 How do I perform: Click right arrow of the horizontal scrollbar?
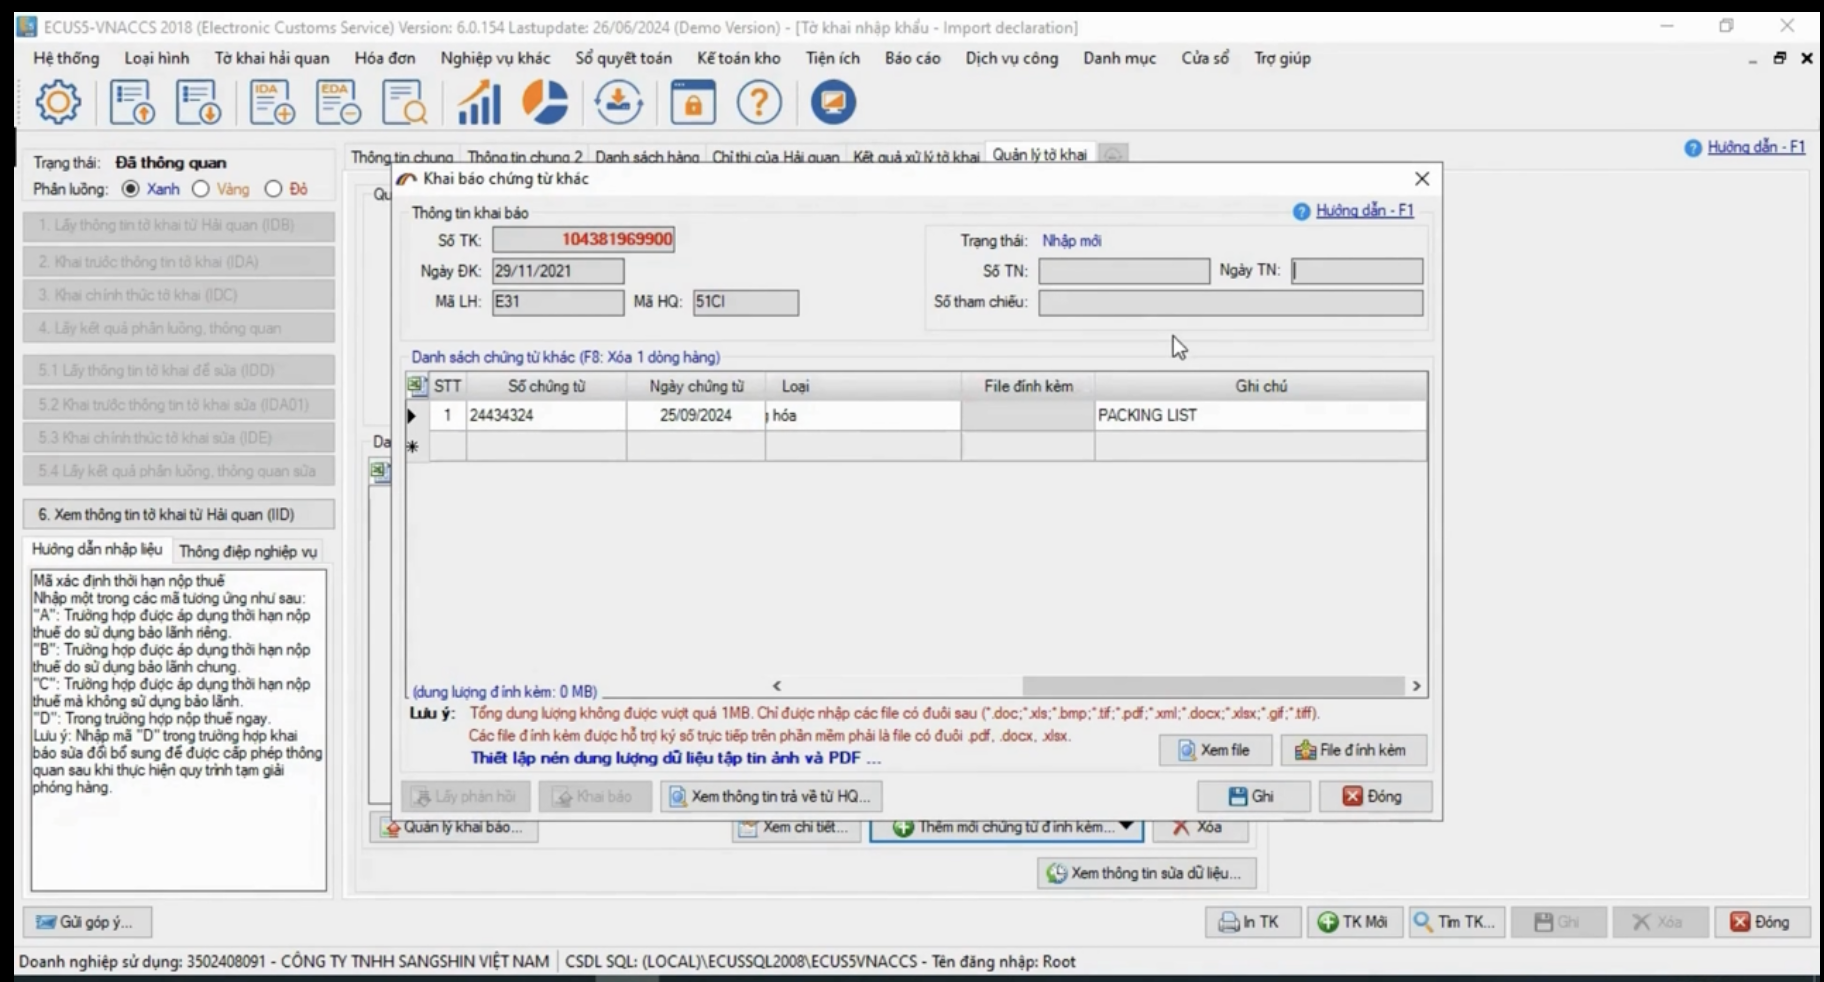[x=1416, y=686]
